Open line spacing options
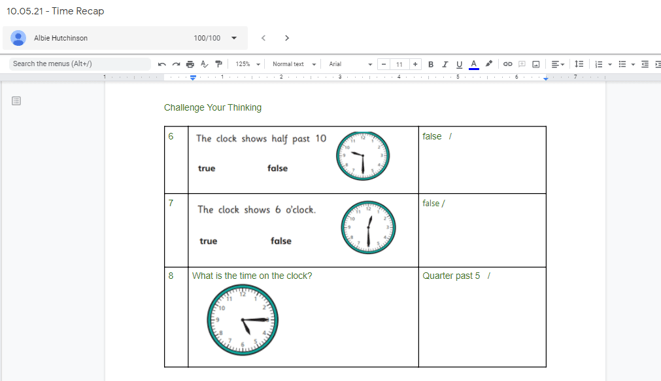Viewport: 661px width, 381px height. [579, 64]
